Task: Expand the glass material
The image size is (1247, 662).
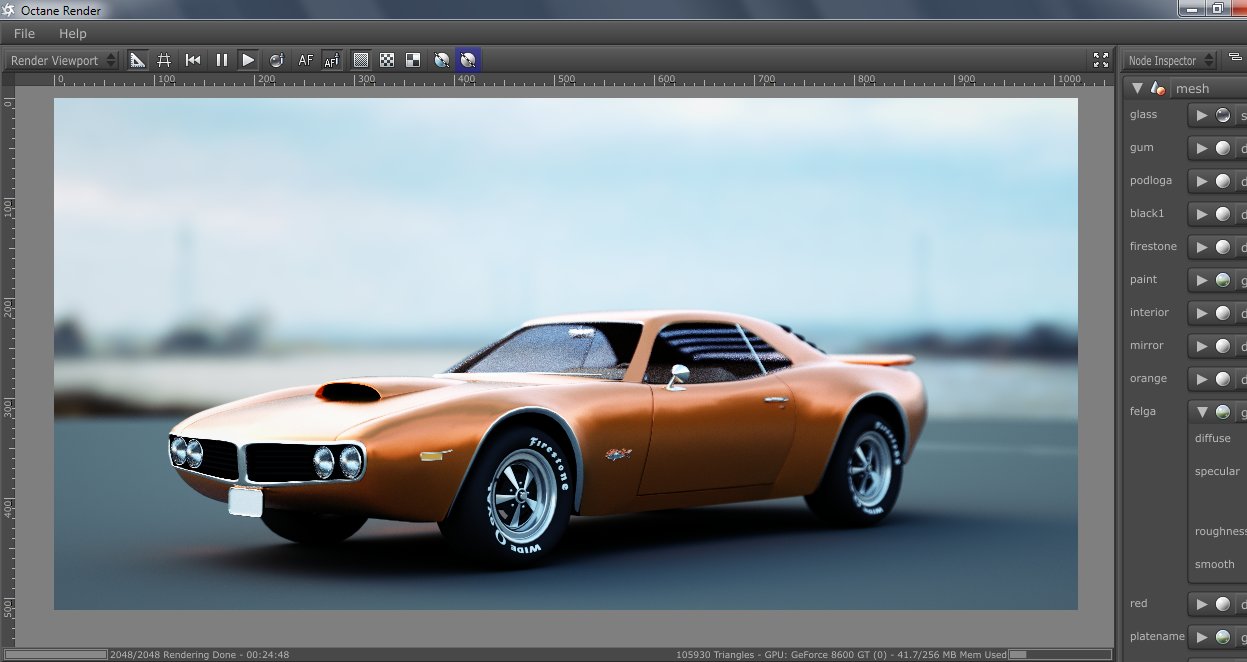Action: pos(1201,115)
